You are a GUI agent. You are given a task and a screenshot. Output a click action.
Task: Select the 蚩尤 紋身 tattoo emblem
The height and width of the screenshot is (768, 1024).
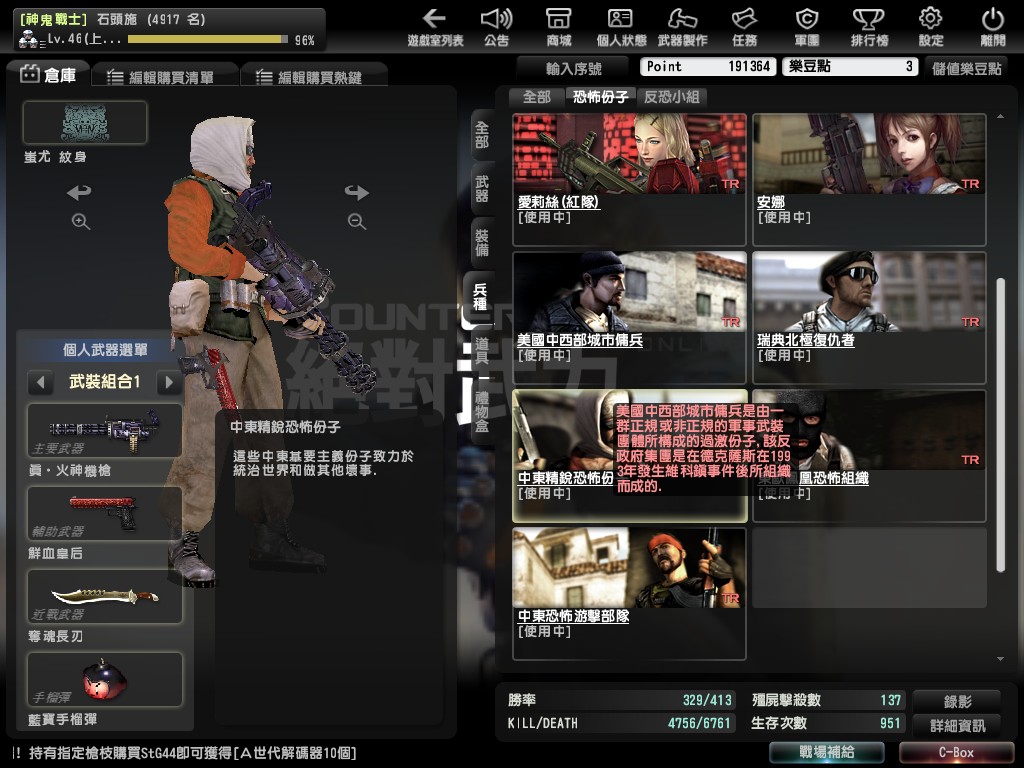85,122
